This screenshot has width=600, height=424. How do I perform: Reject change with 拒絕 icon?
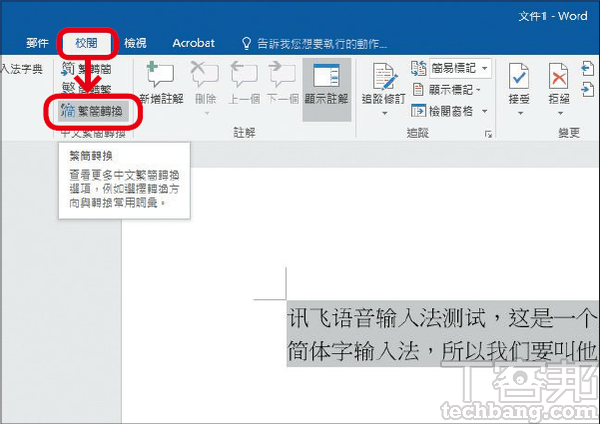559,76
